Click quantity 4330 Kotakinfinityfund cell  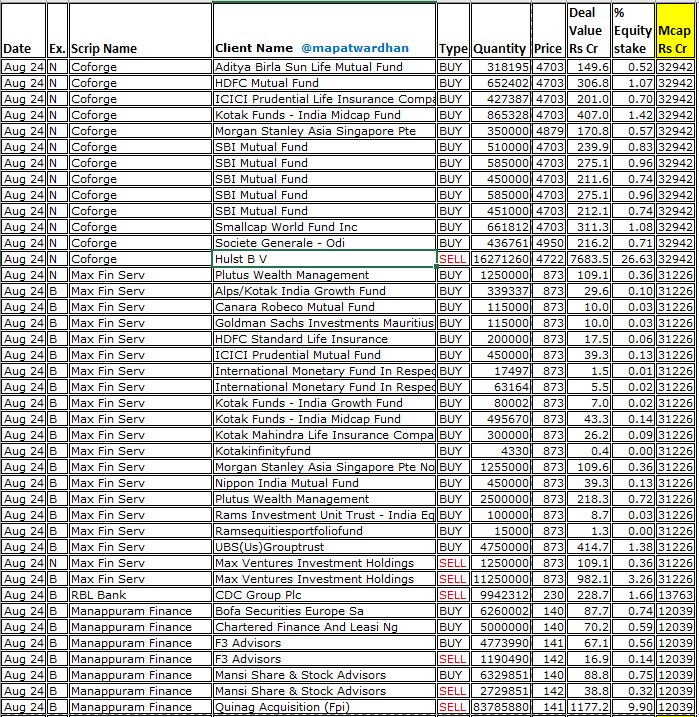[x=501, y=451]
